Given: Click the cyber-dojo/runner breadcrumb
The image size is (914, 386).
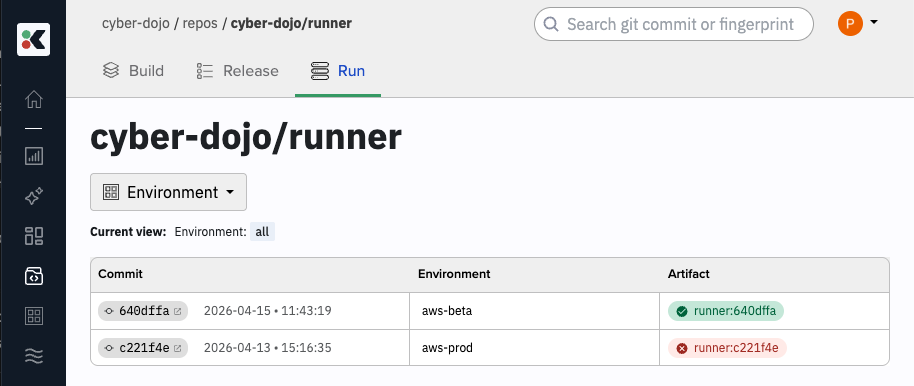Looking at the screenshot, I should point(291,24).
